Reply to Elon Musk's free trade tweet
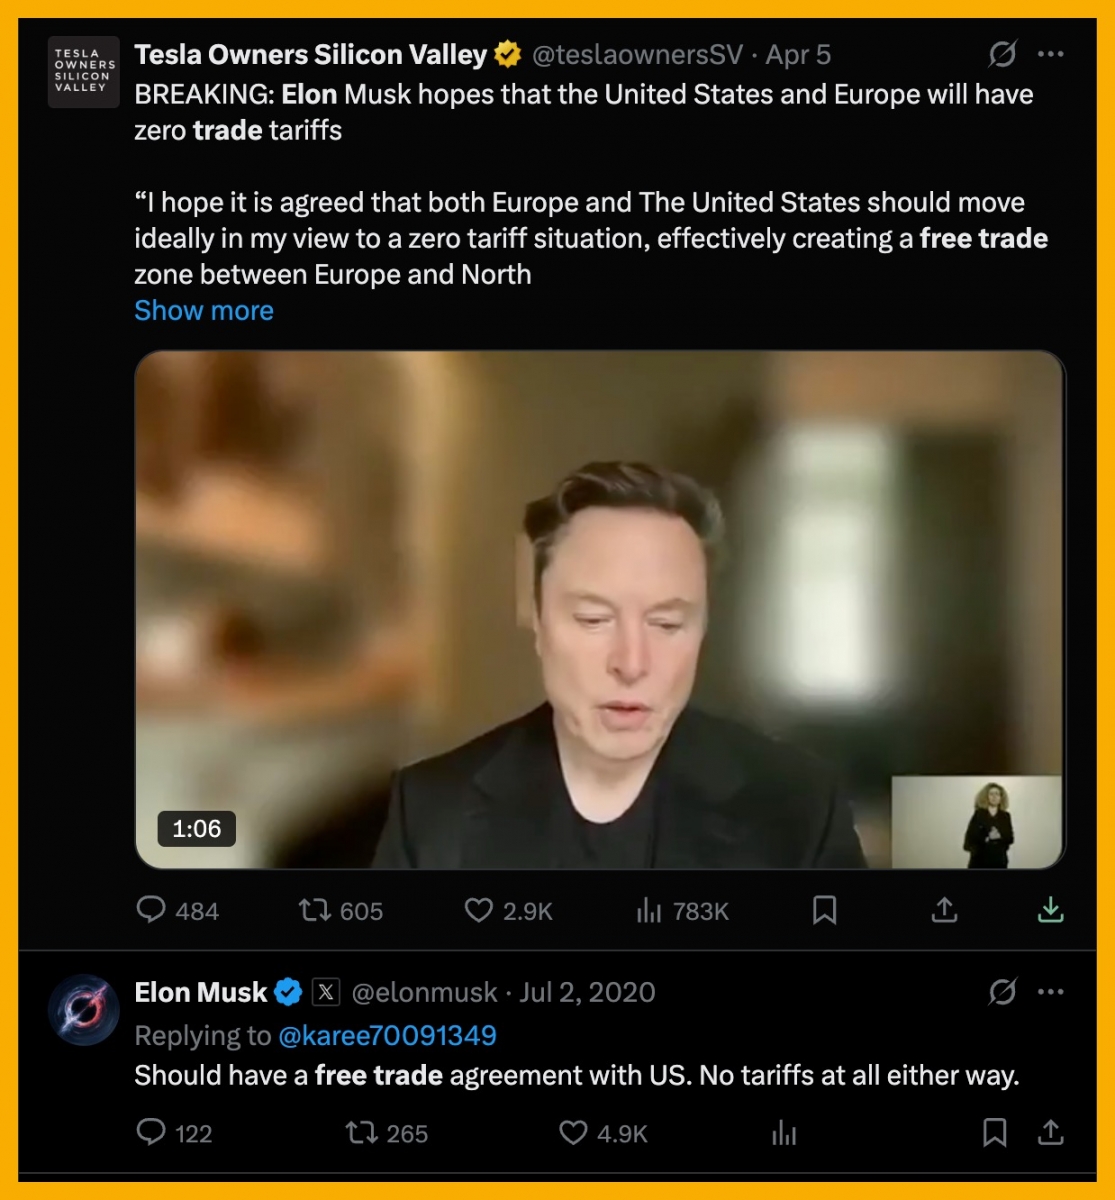The image size is (1115, 1200). (151, 1132)
